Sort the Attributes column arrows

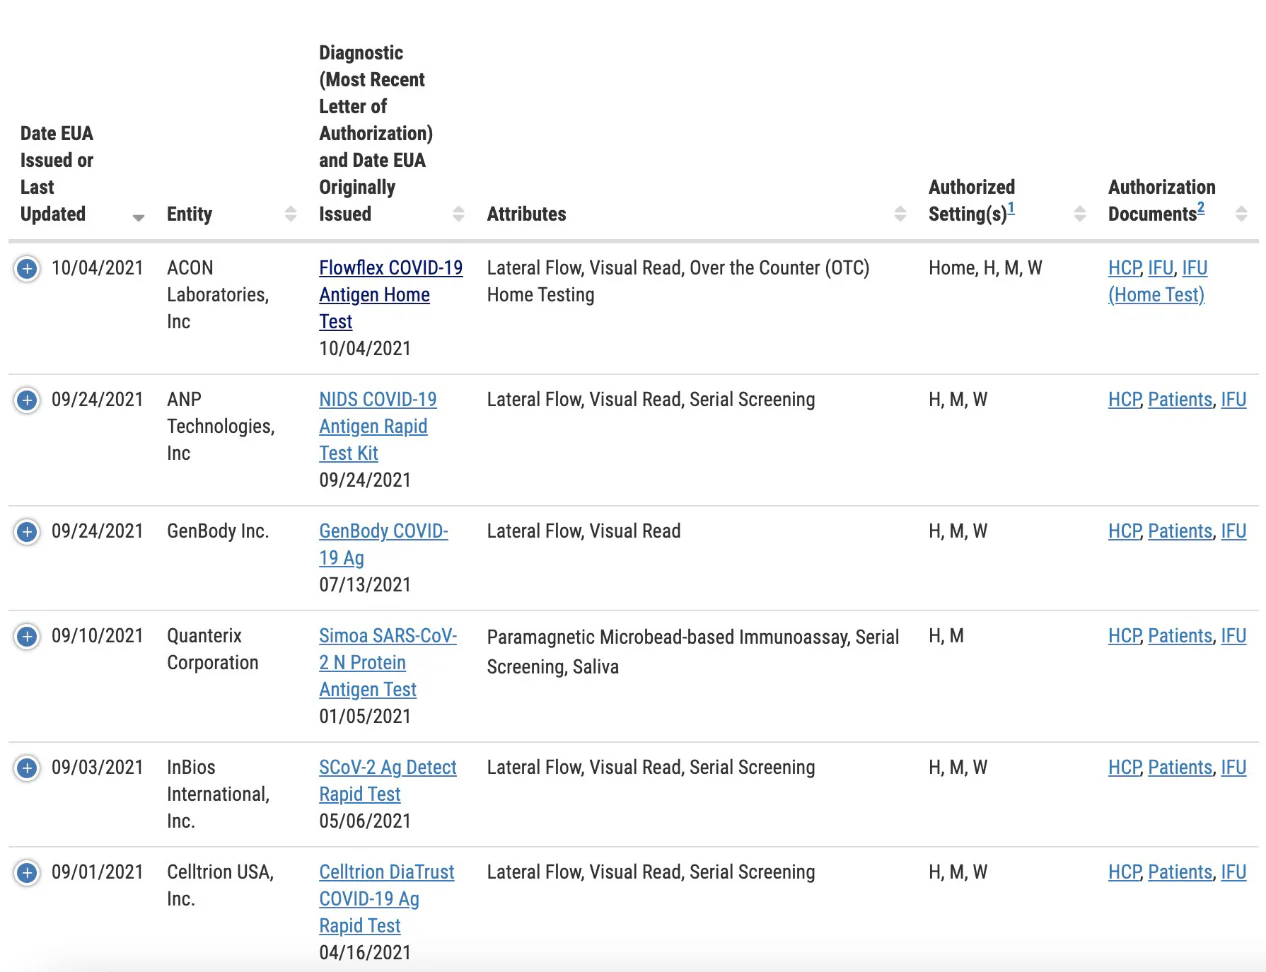900,214
